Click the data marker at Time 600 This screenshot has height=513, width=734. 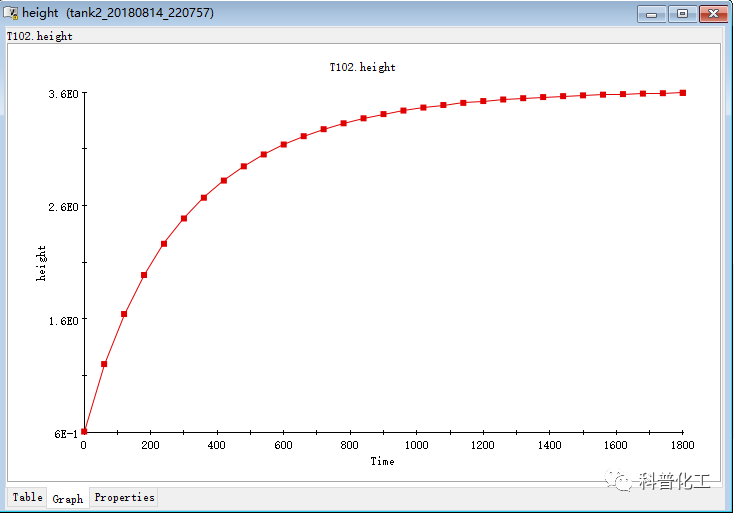284,145
